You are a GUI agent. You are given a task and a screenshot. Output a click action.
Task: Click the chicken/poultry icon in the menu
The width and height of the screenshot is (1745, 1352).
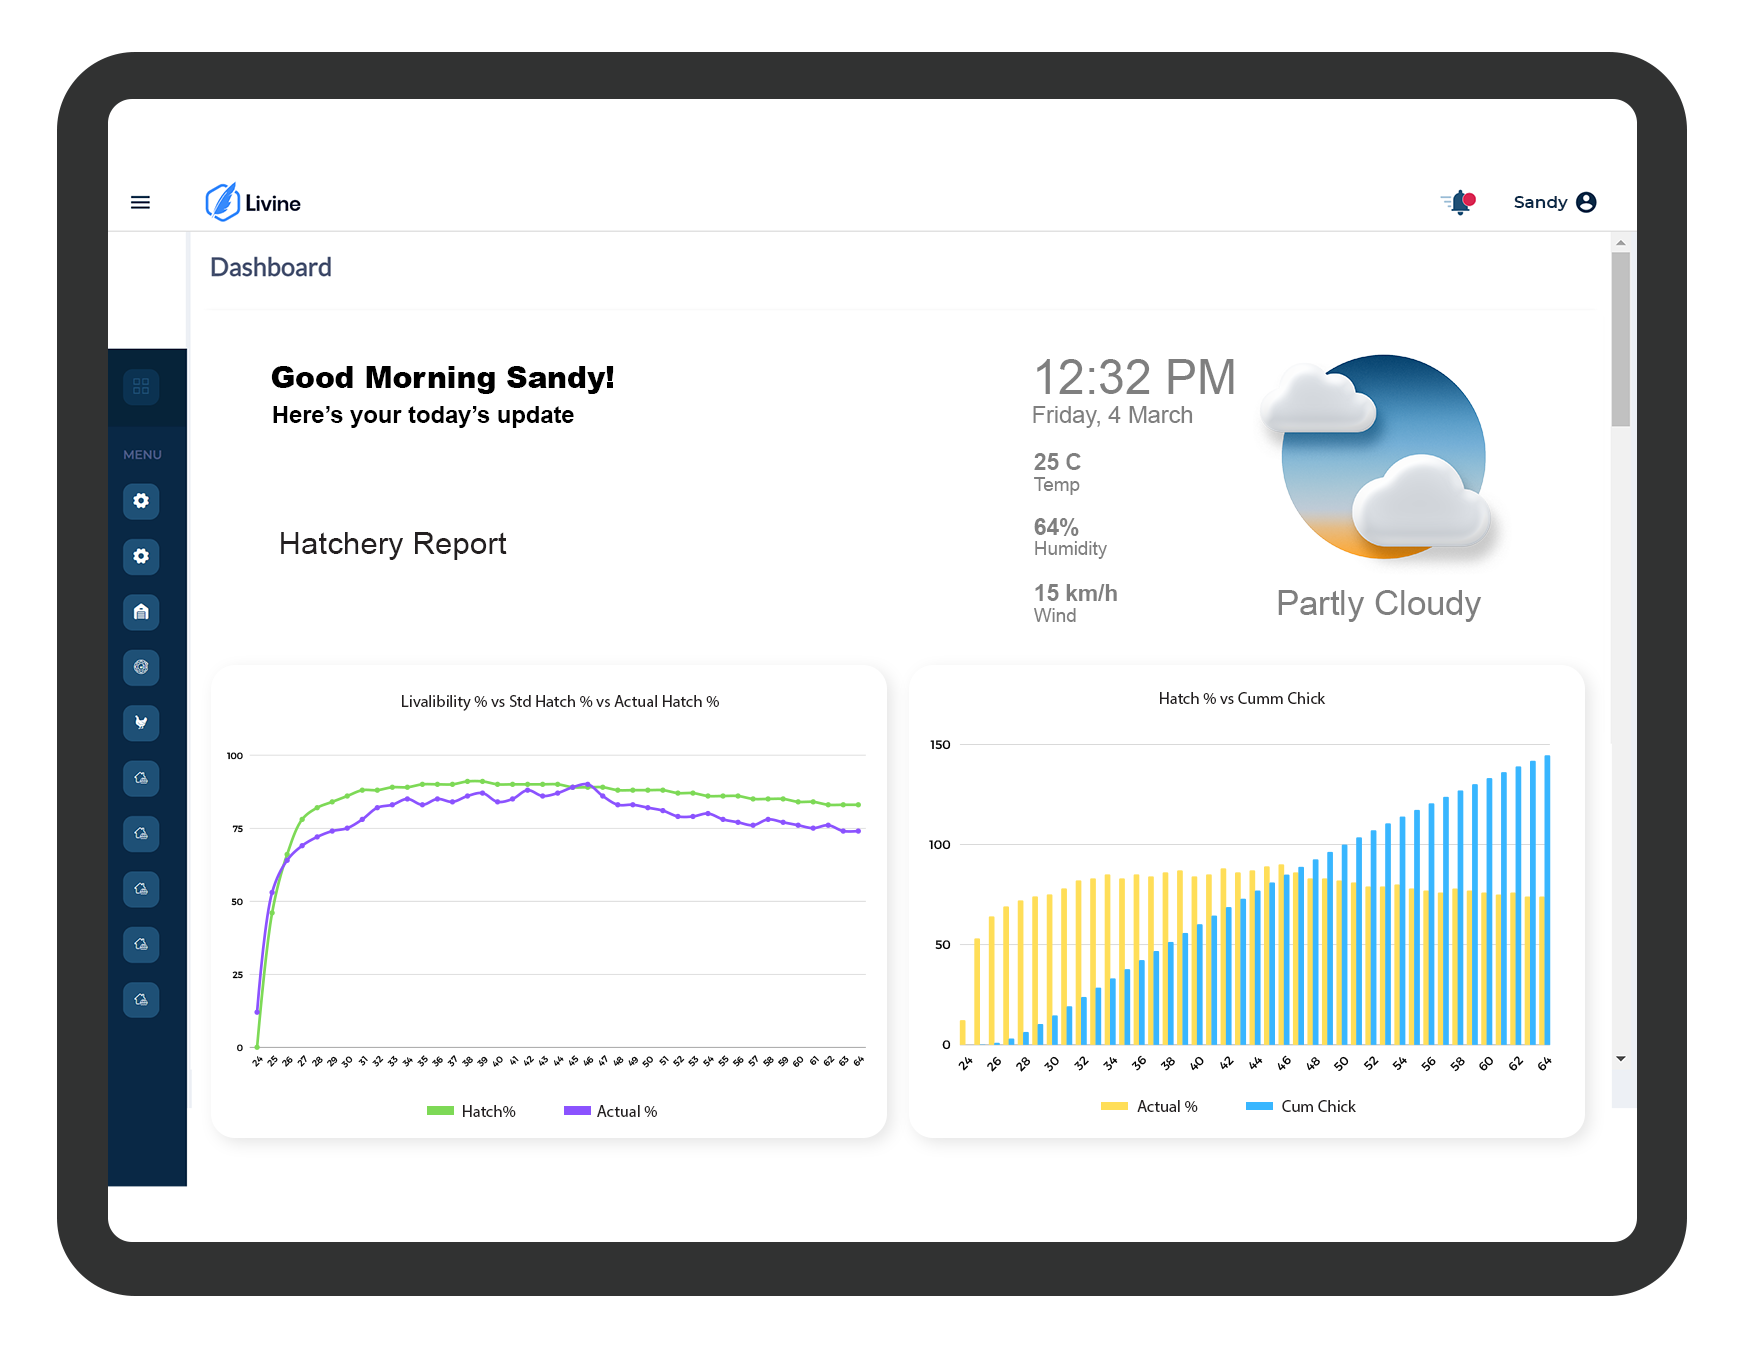[141, 723]
